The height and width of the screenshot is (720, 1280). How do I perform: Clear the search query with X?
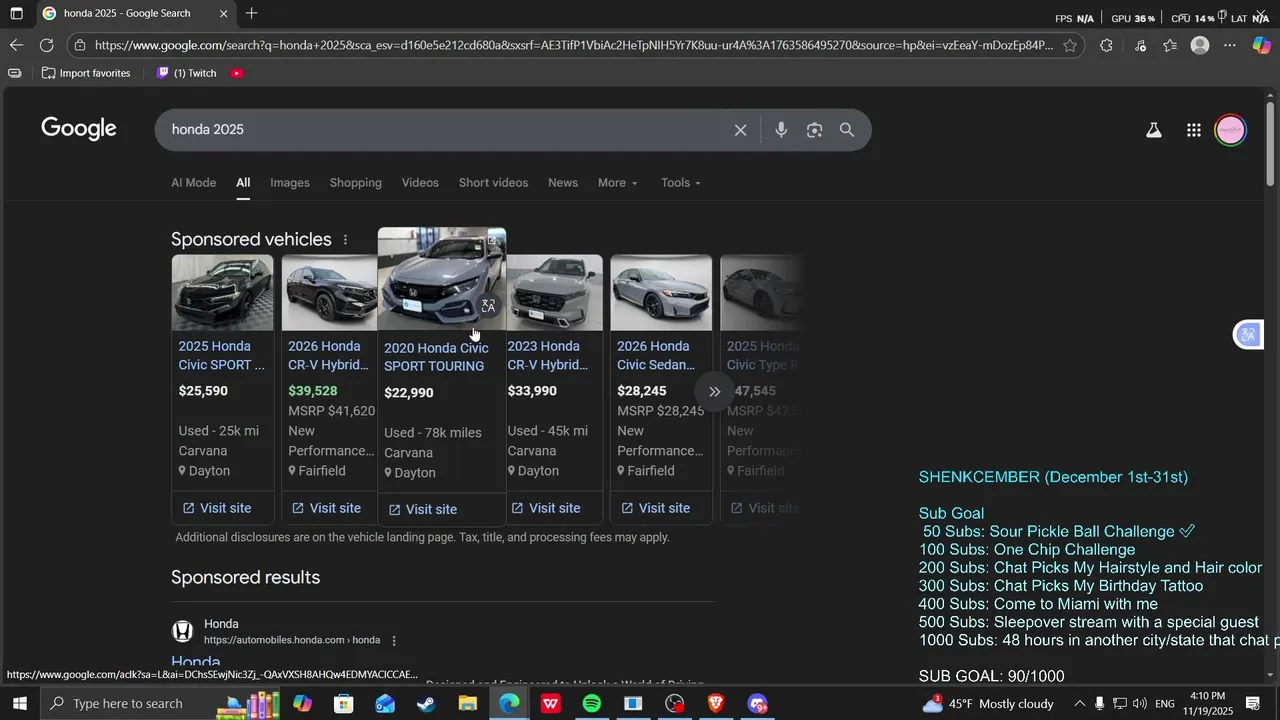pos(741,130)
